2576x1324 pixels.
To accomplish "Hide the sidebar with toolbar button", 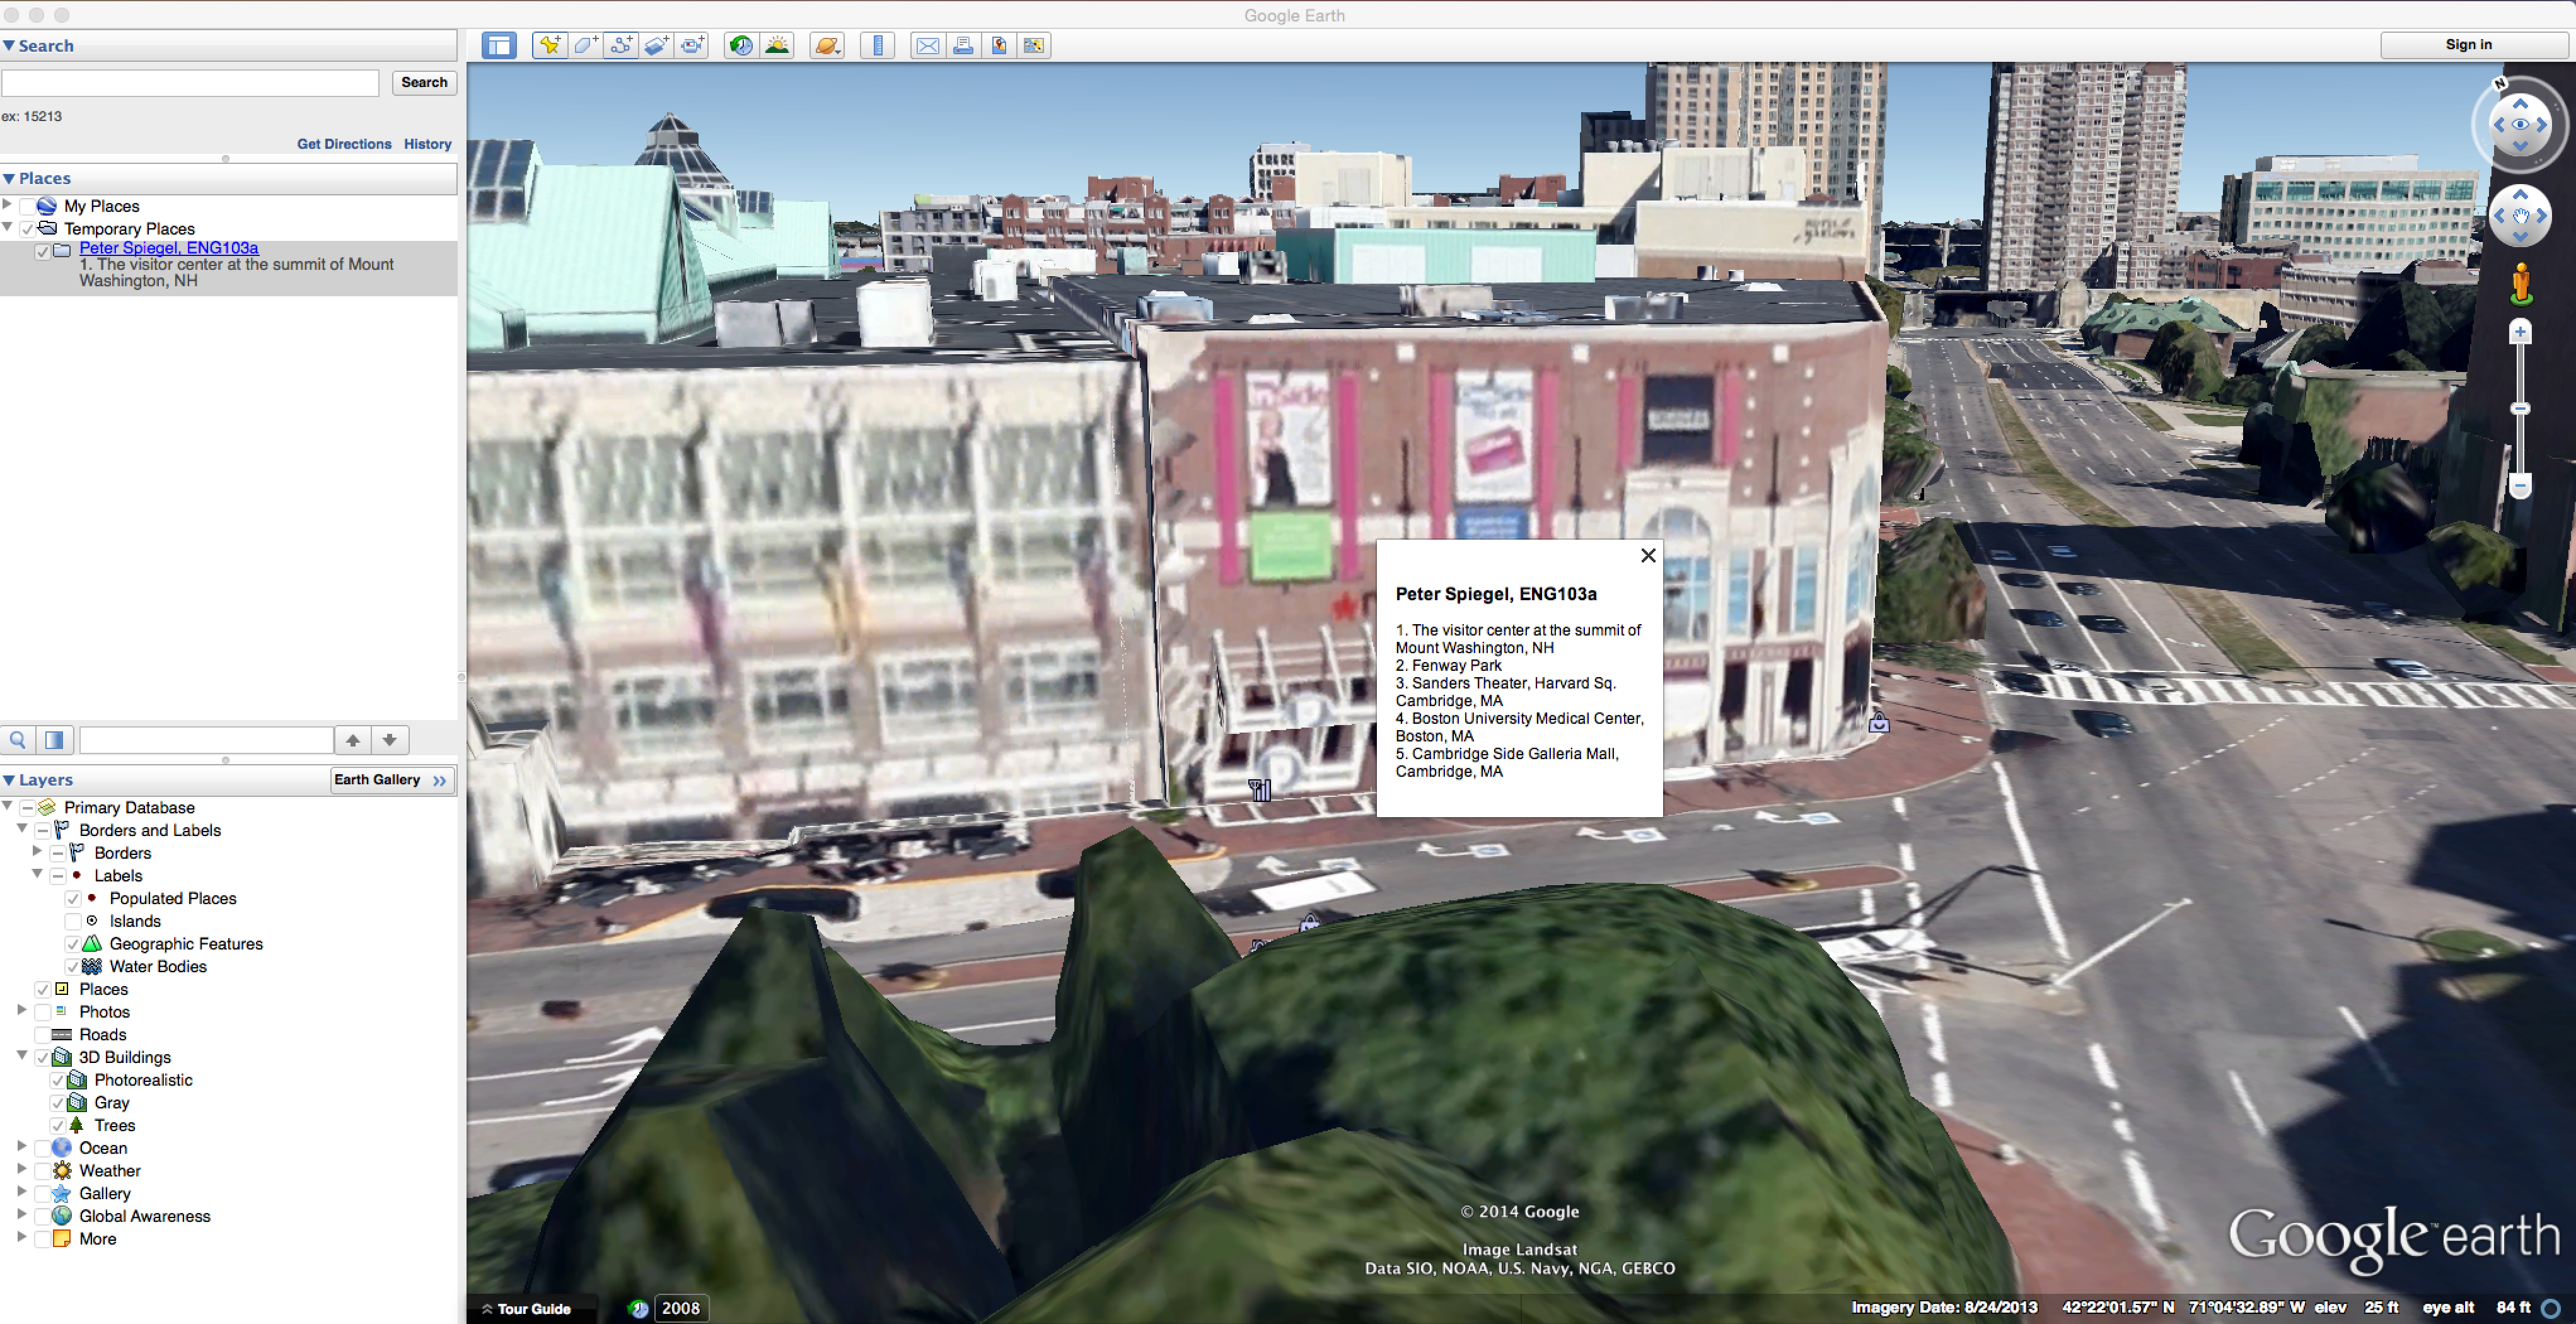I will 499,45.
